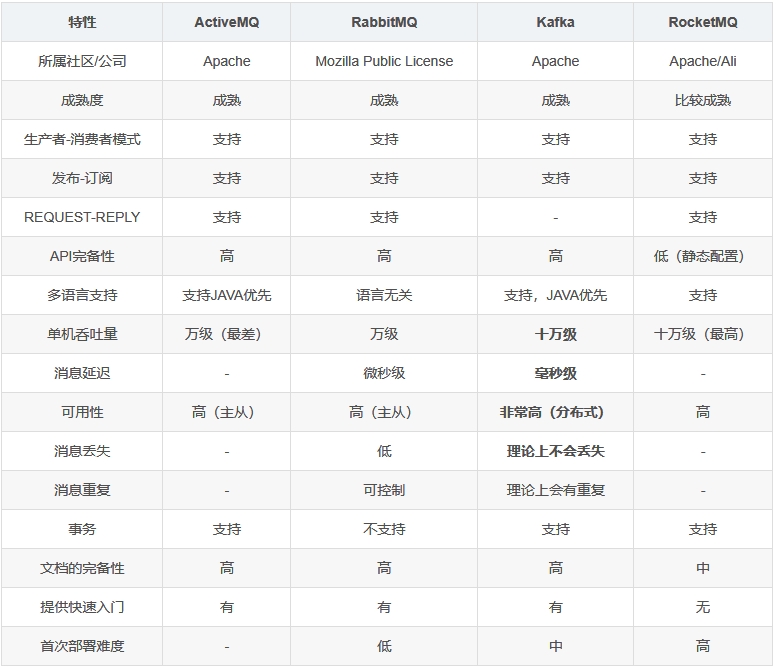Click the 理论上会有重复 cell

[555, 490]
